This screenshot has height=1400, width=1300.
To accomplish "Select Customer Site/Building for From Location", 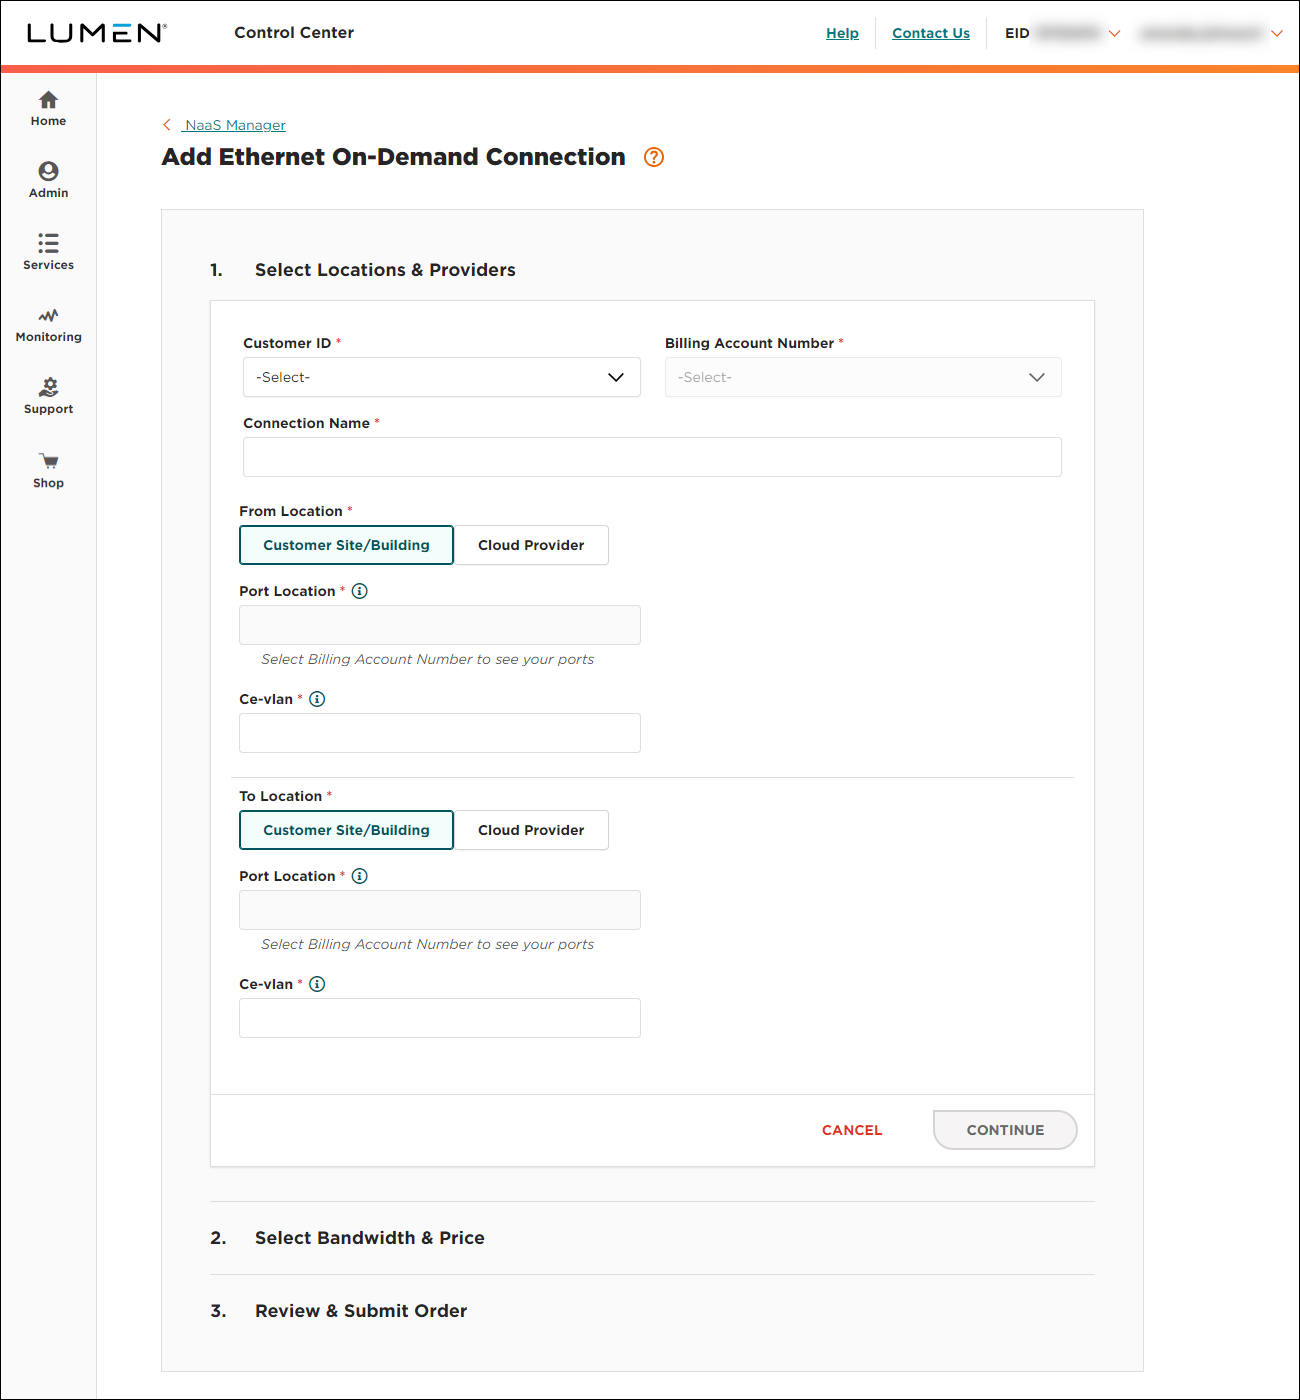I will click(x=346, y=545).
